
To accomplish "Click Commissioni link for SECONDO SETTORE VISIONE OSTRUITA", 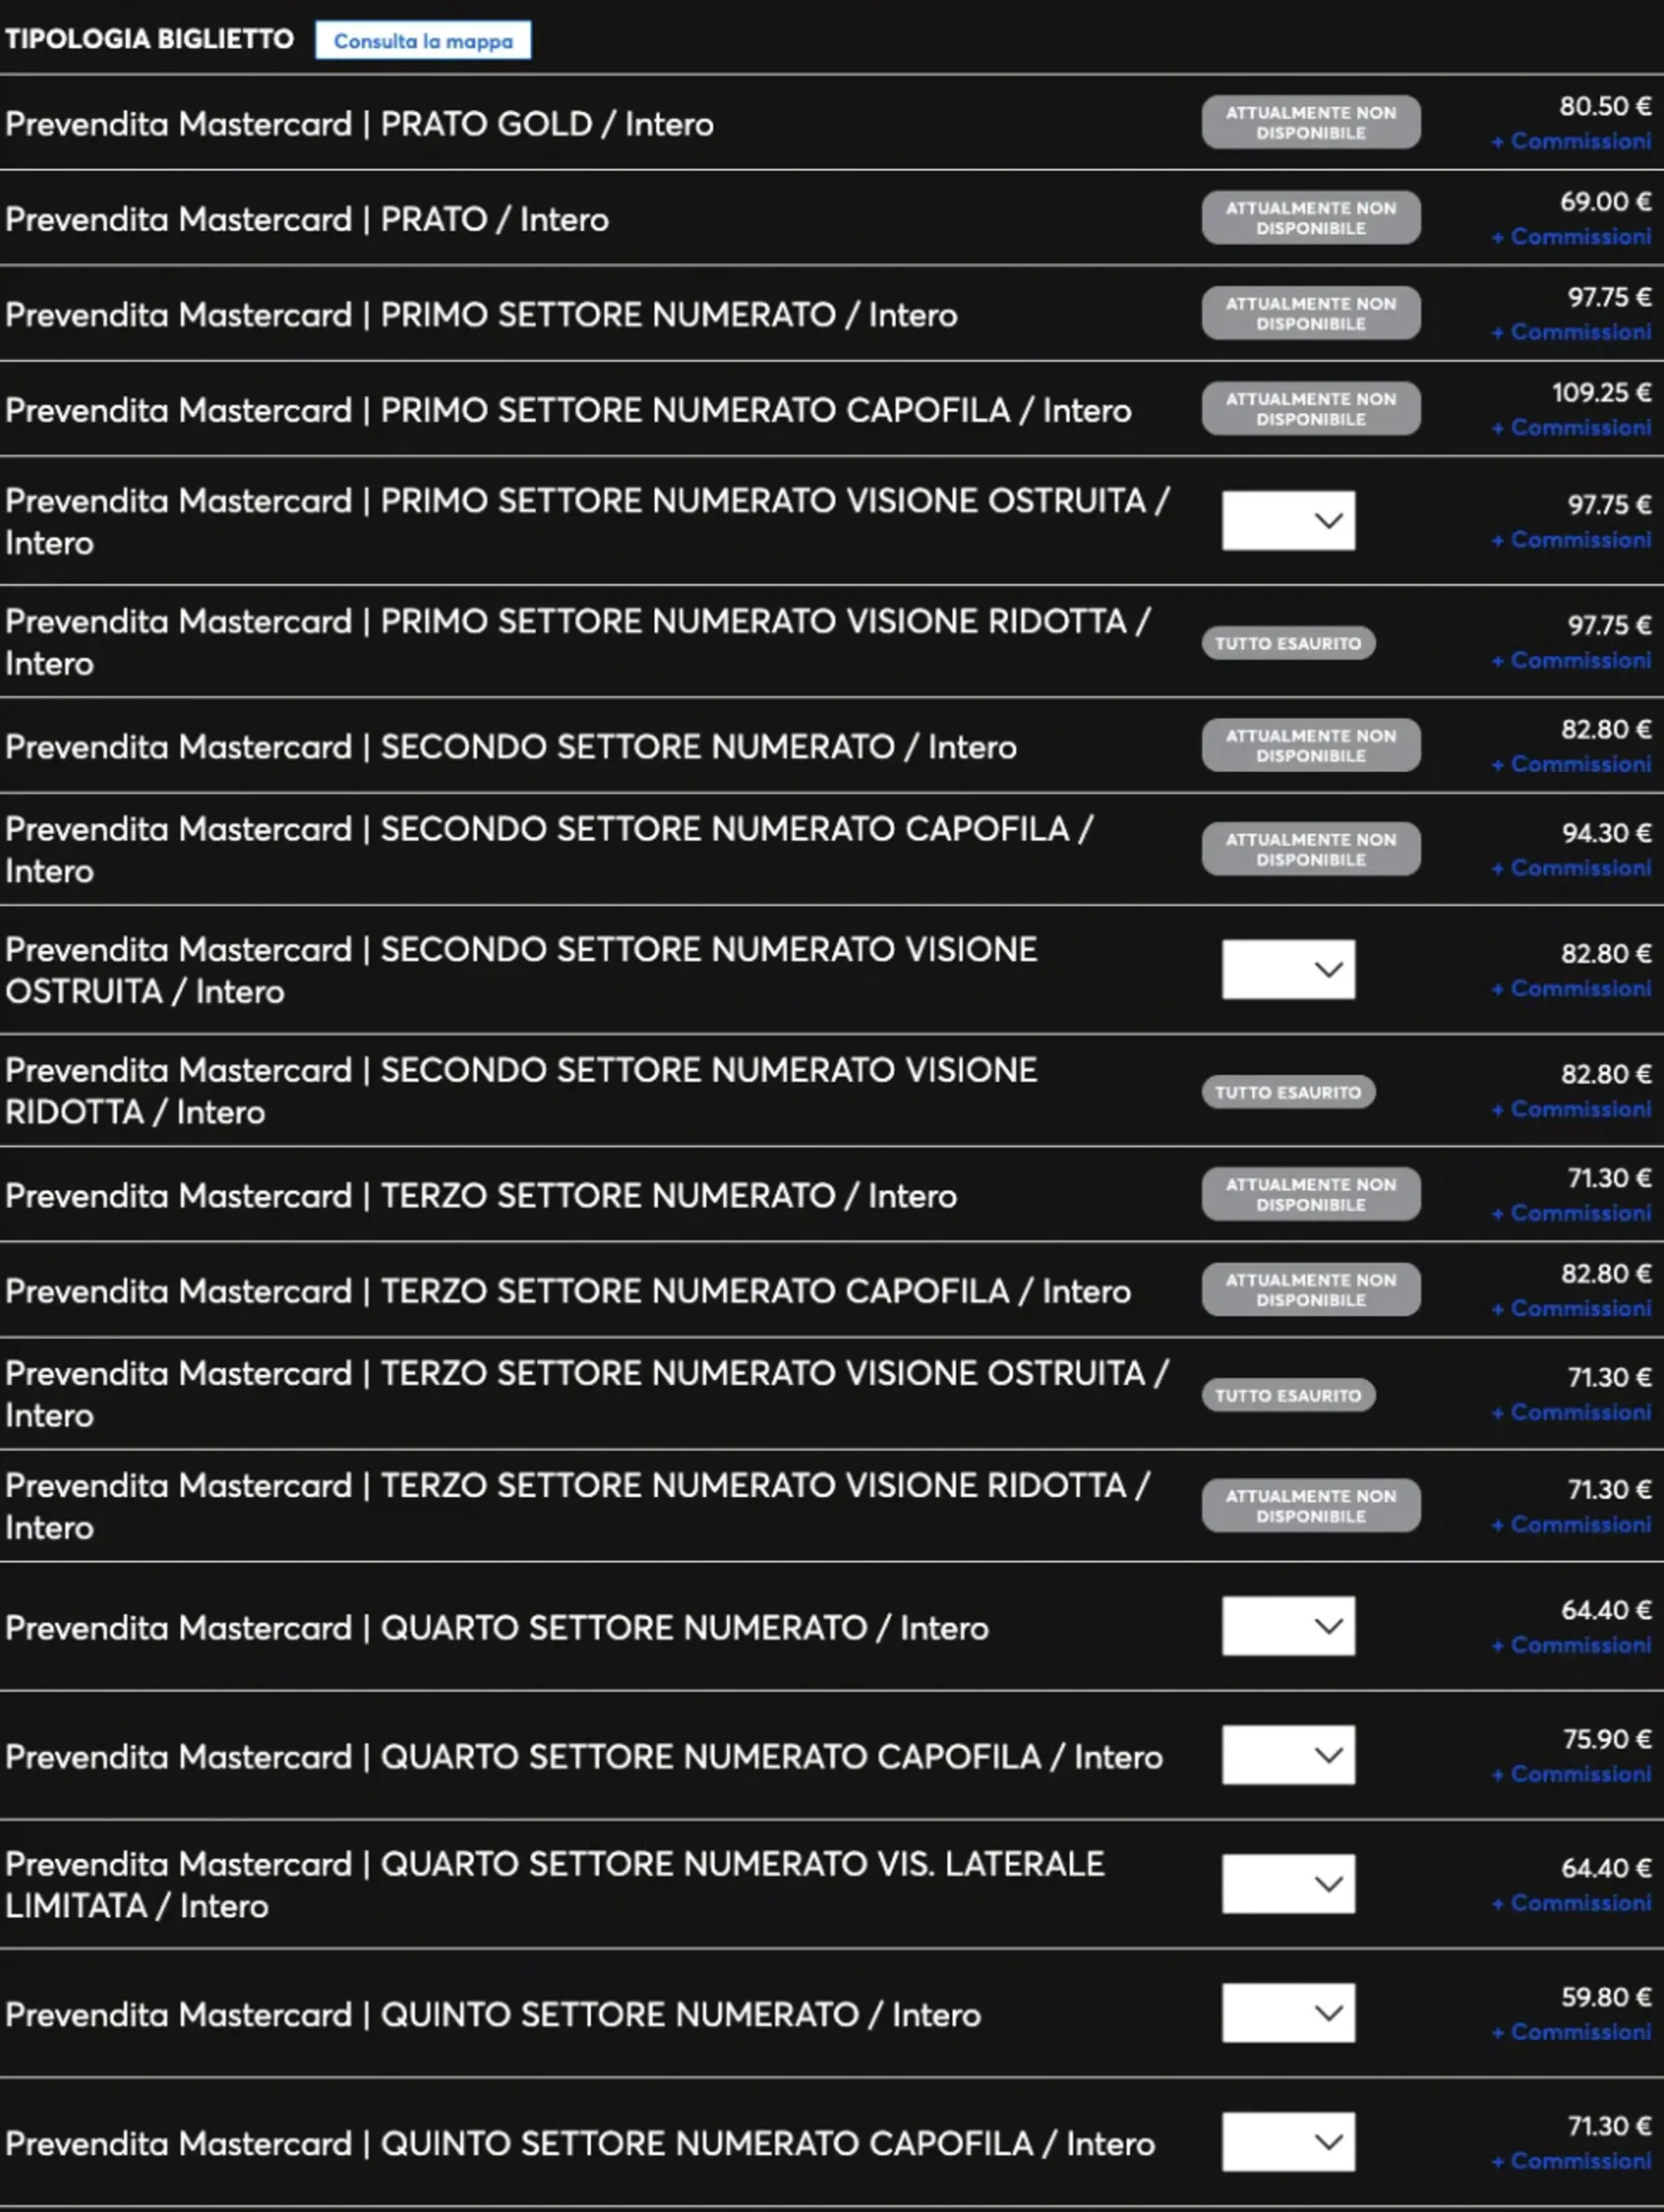I will coord(1571,989).
